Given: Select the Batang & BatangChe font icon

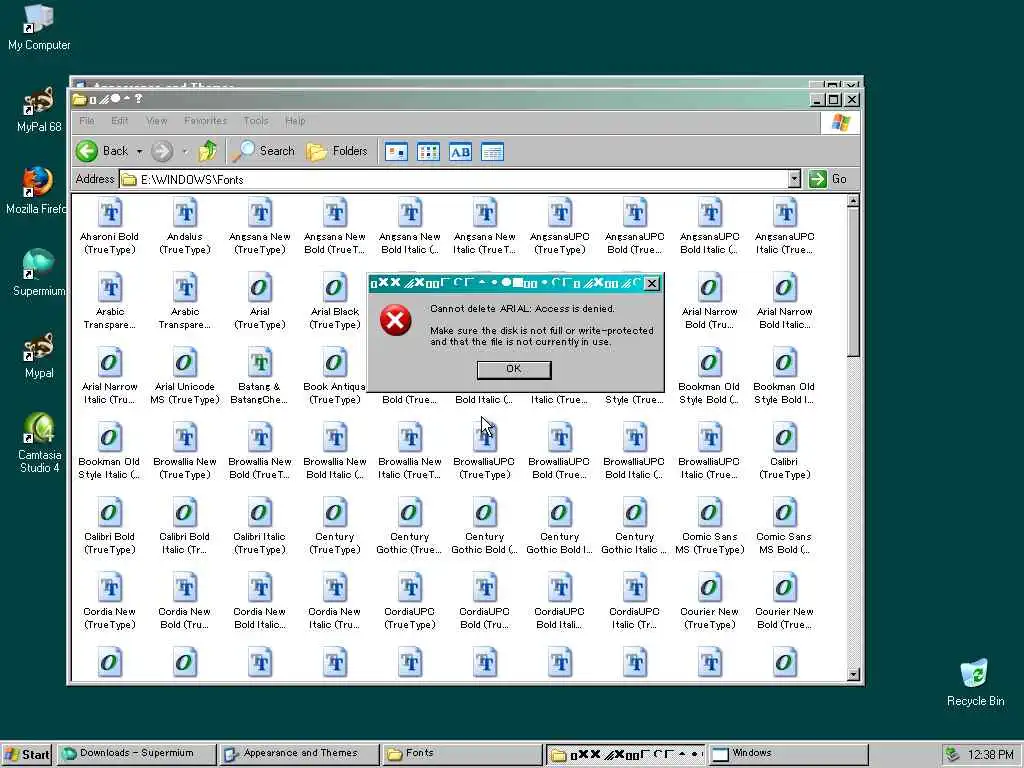Looking at the screenshot, I should pyautogui.click(x=260, y=376).
